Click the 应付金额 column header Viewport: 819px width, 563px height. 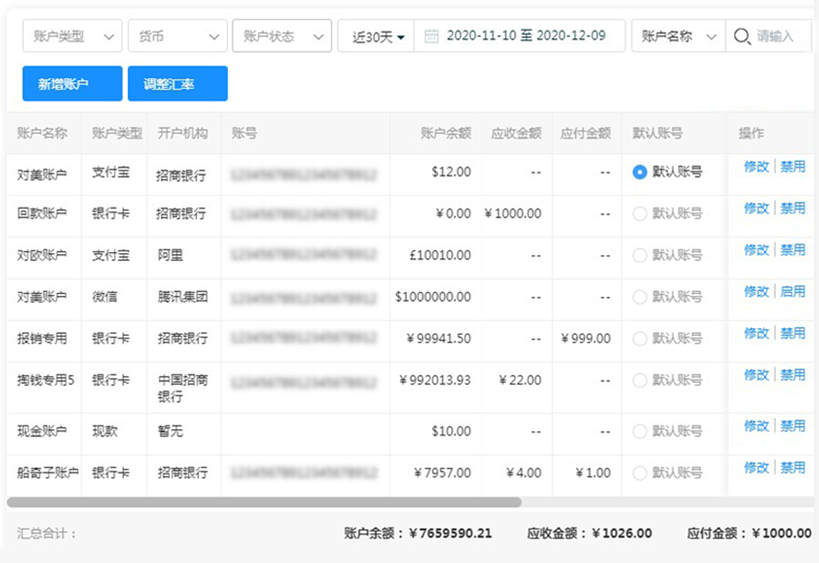coord(586,133)
